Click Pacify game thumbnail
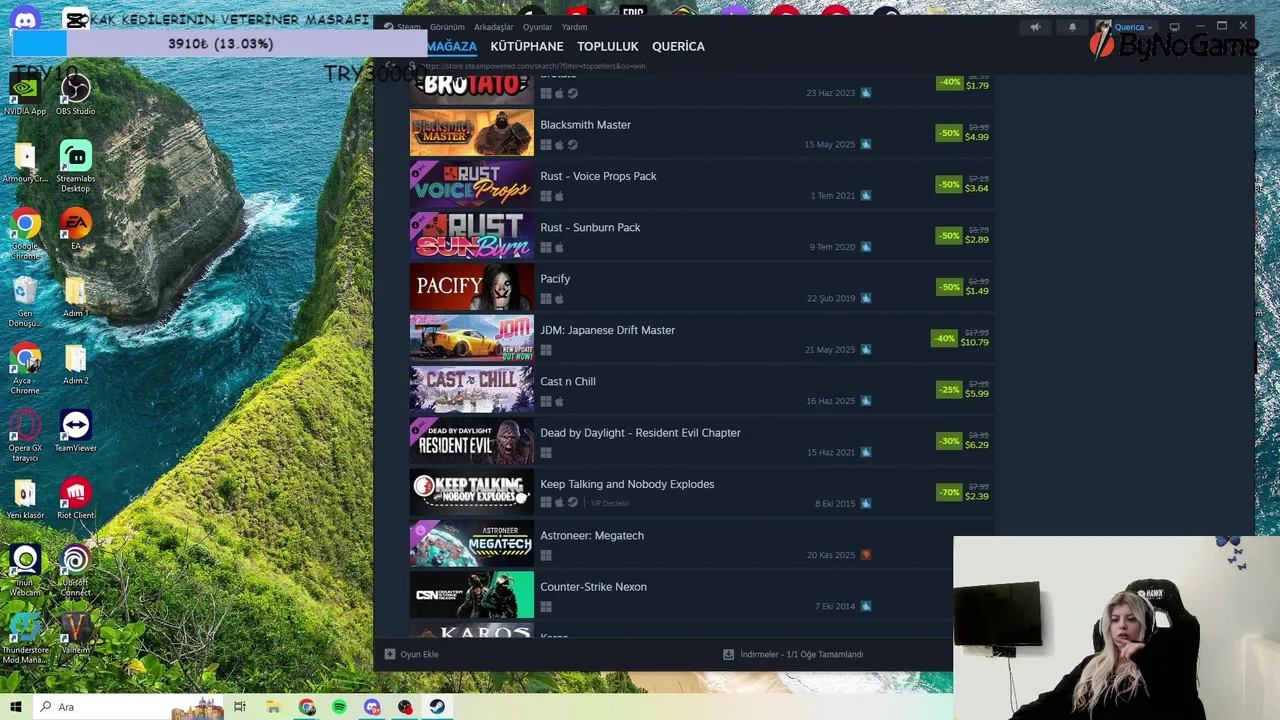1280x720 pixels. pyautogui.click(x=472, y=287)
